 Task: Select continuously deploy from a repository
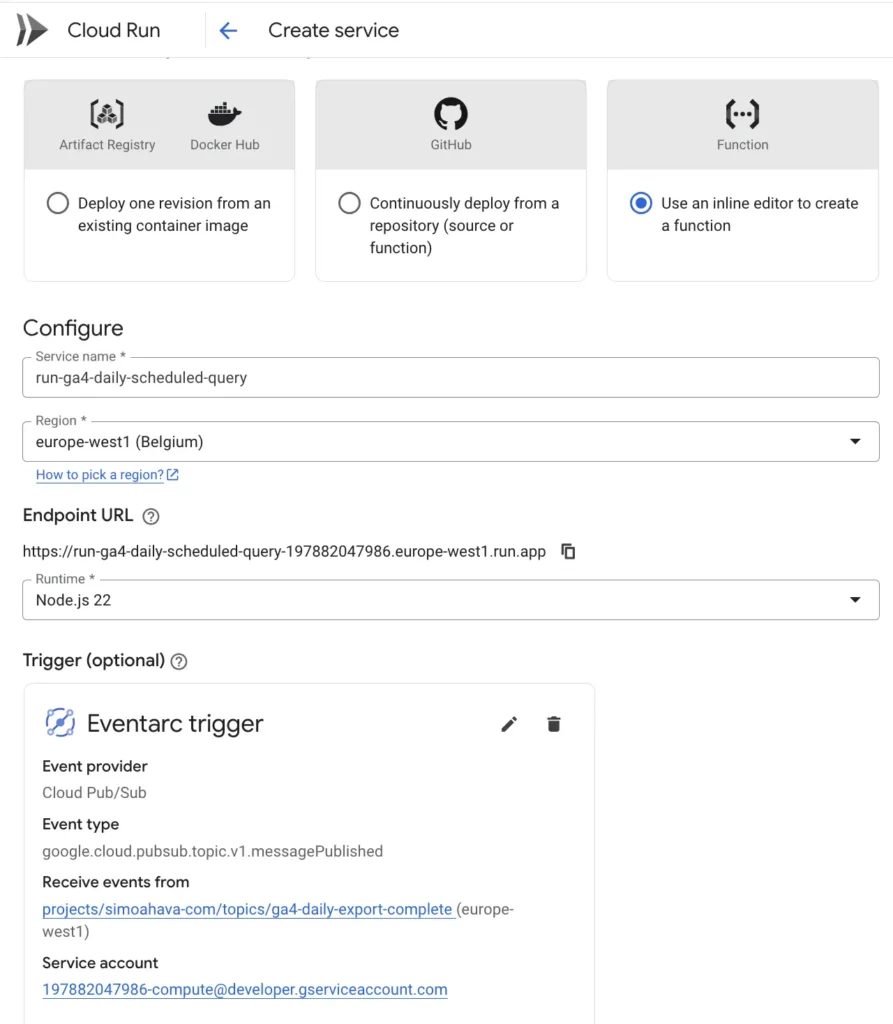(x=349, y=203)
